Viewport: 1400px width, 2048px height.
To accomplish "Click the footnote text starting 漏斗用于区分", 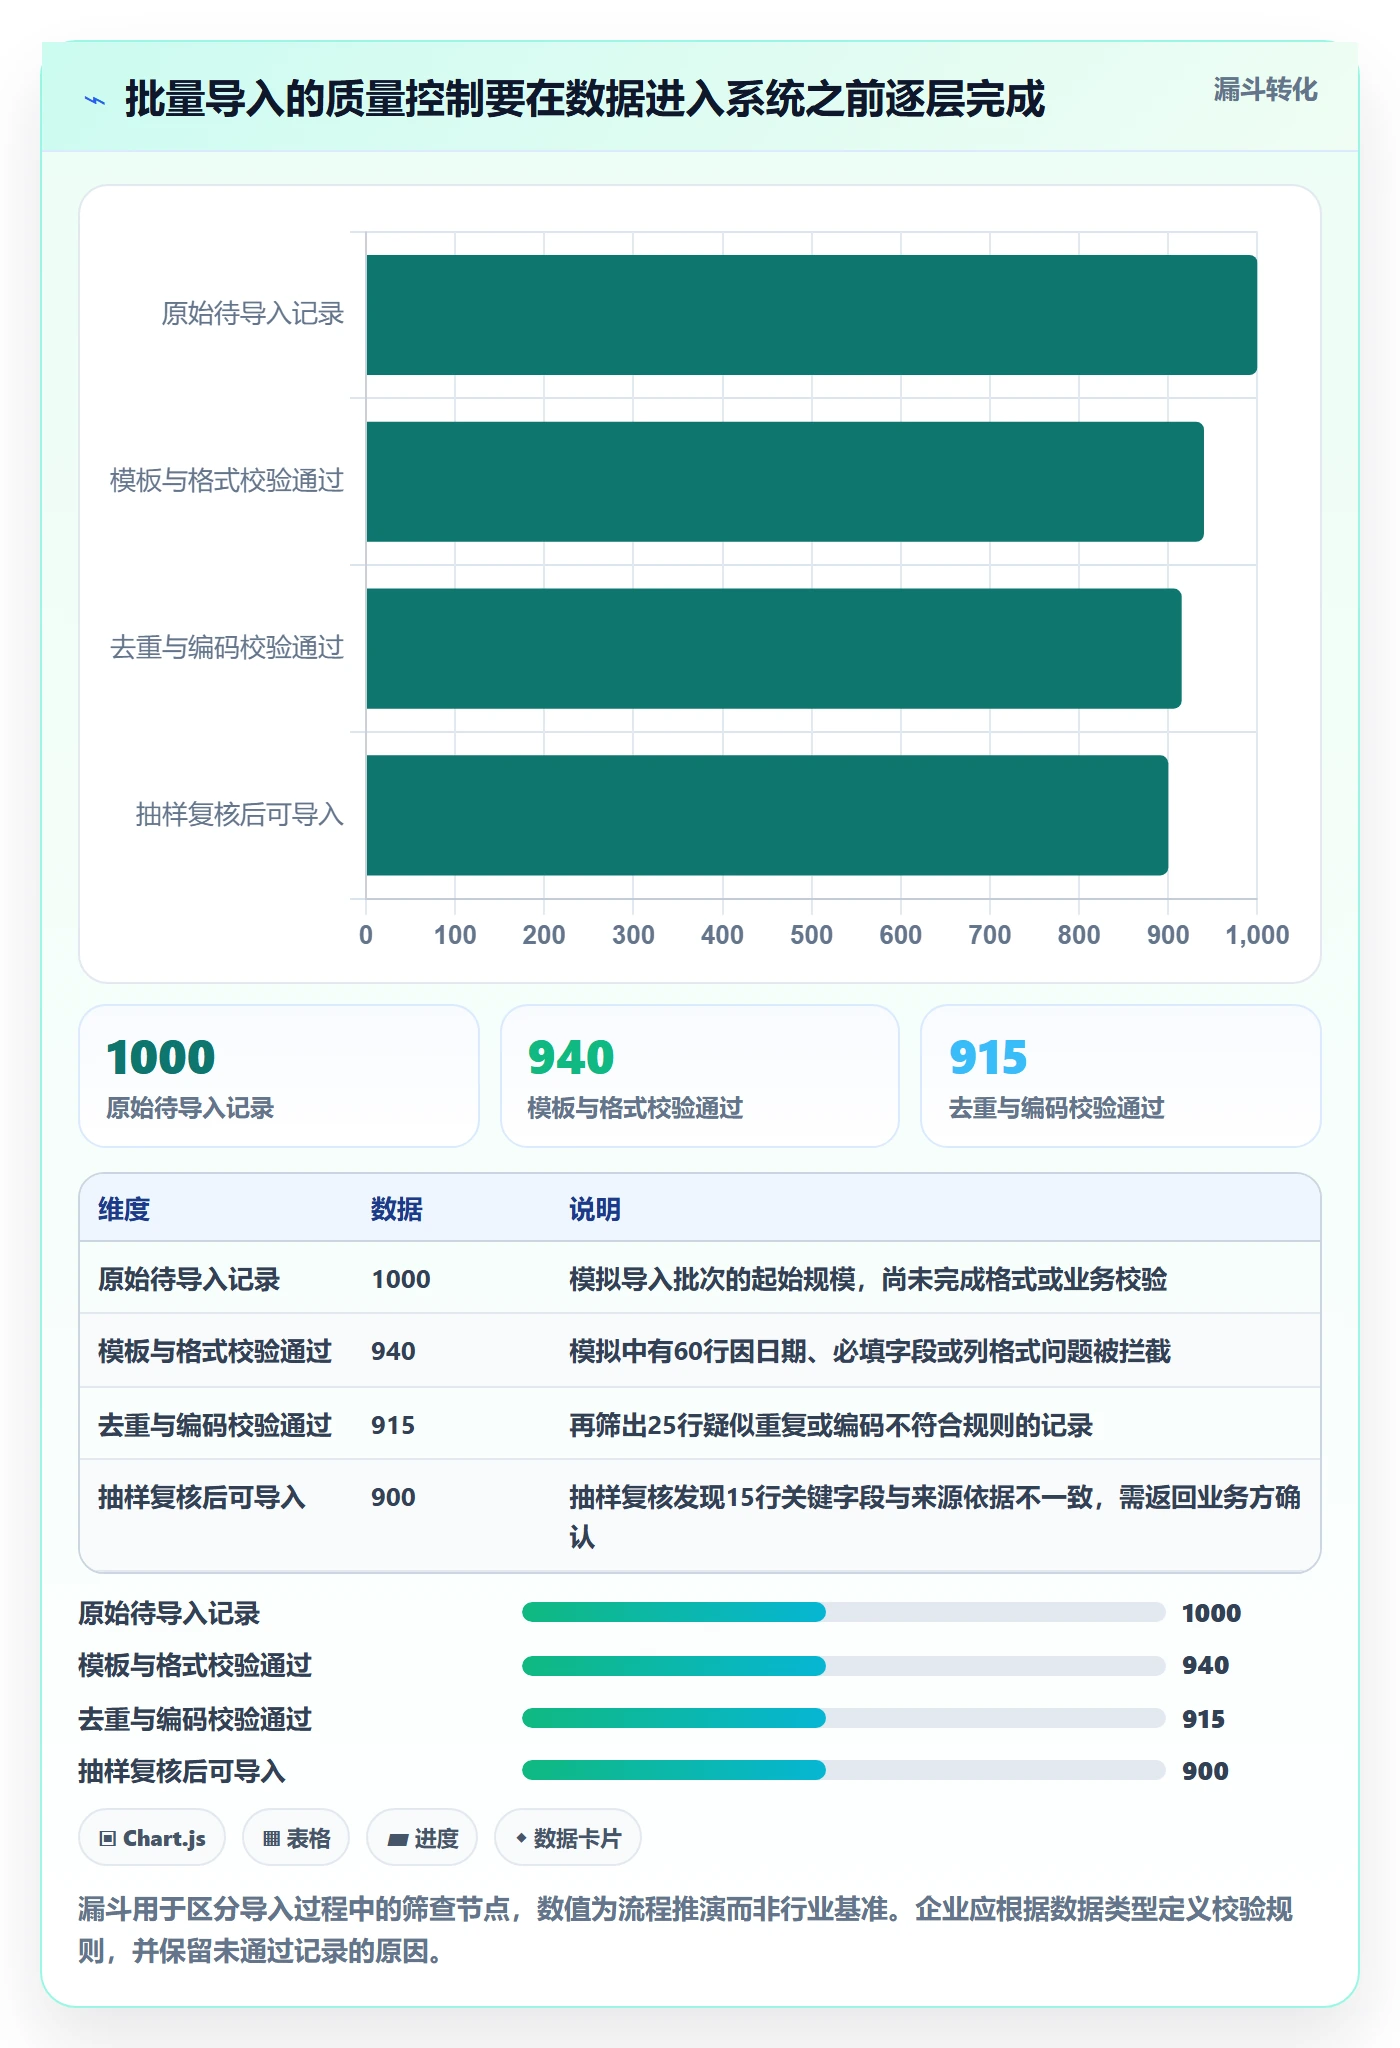I will pyautogui.click(x=686, y=1930).
